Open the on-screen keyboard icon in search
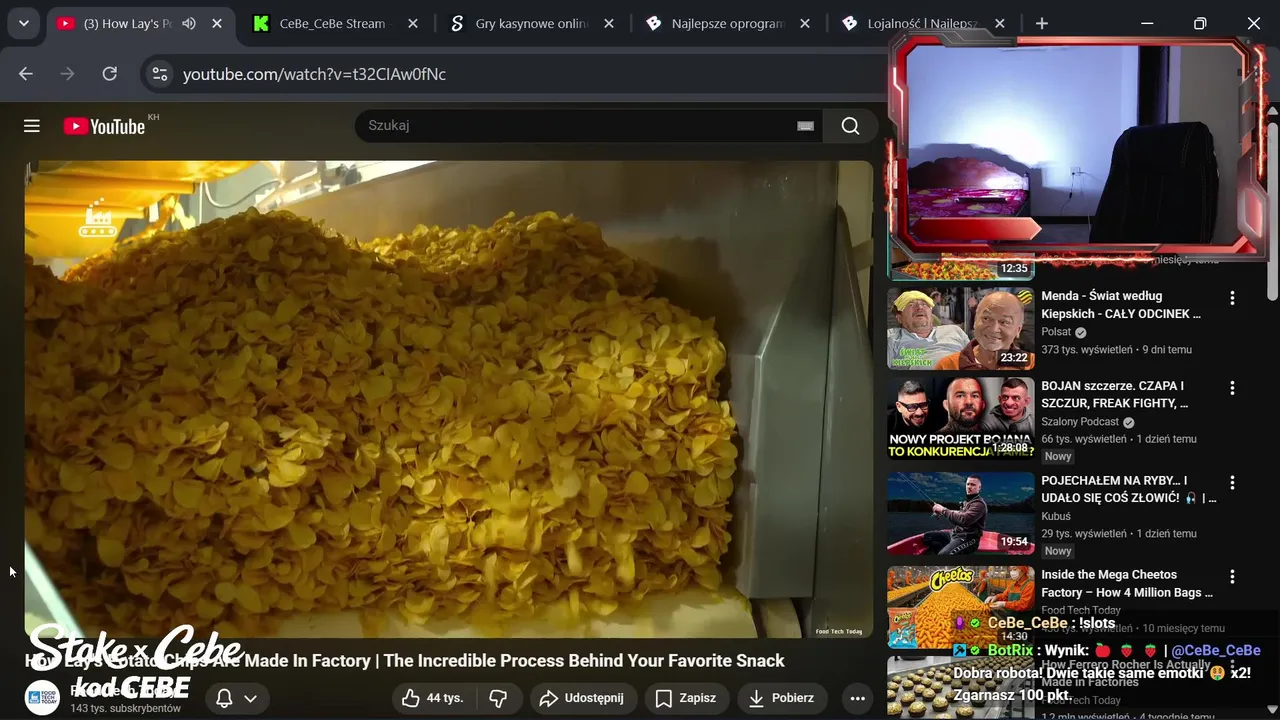Viewport: 1280px width, 720px height. click(805, 126)
